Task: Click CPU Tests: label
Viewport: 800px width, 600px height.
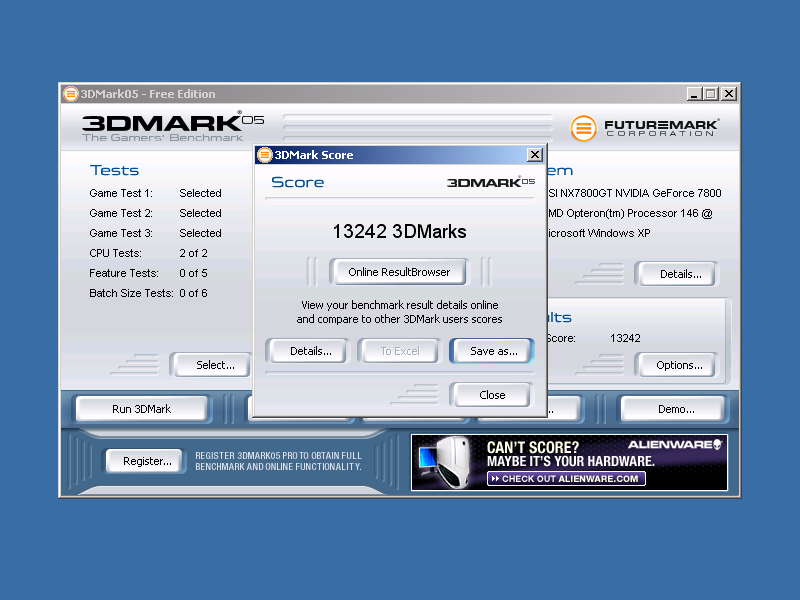Action: (x=115, y=253)
